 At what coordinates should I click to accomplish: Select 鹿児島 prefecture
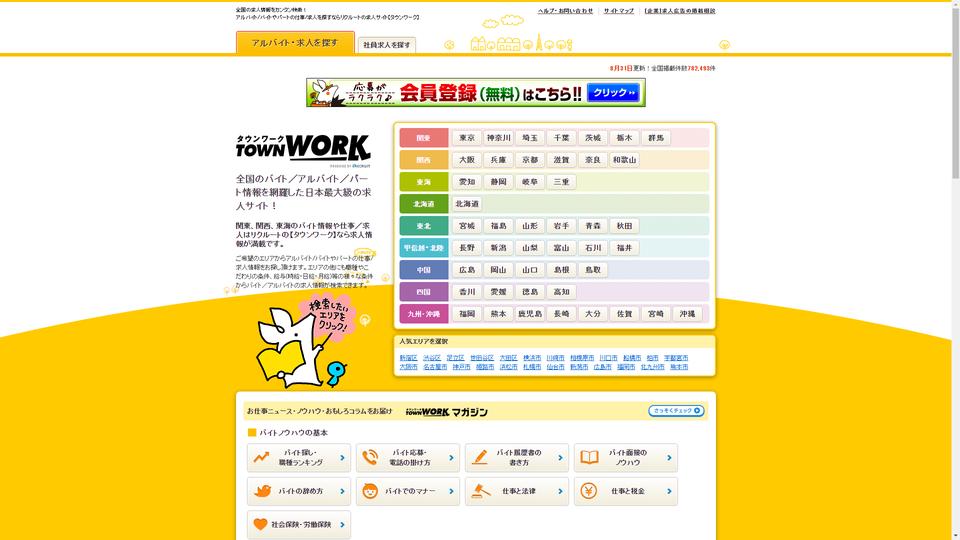530,314
